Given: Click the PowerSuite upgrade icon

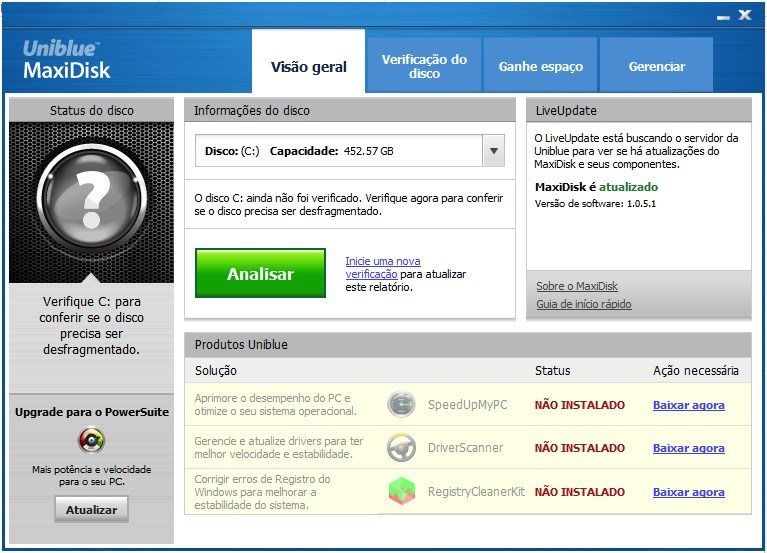Looking at the screenshot, I should 91,440.
